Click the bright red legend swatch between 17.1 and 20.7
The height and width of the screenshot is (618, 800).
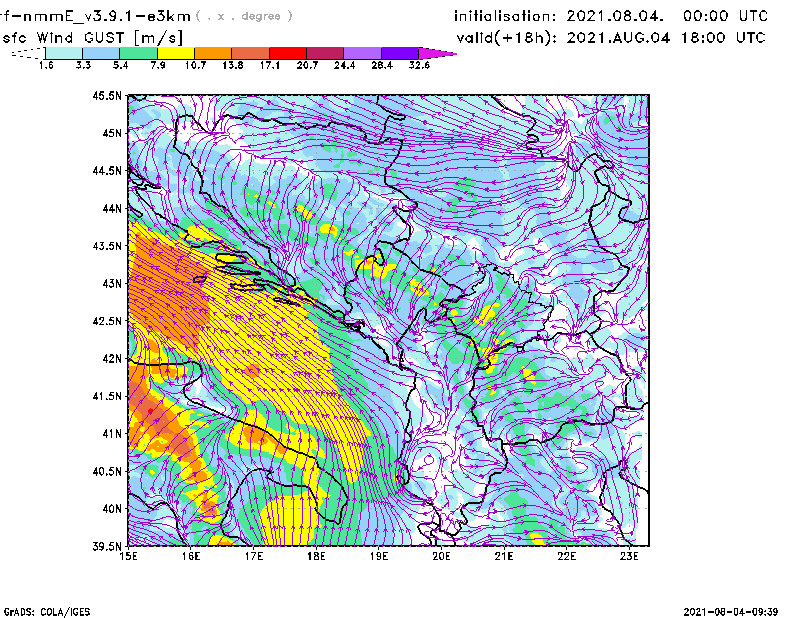click(x=288, y=53)
